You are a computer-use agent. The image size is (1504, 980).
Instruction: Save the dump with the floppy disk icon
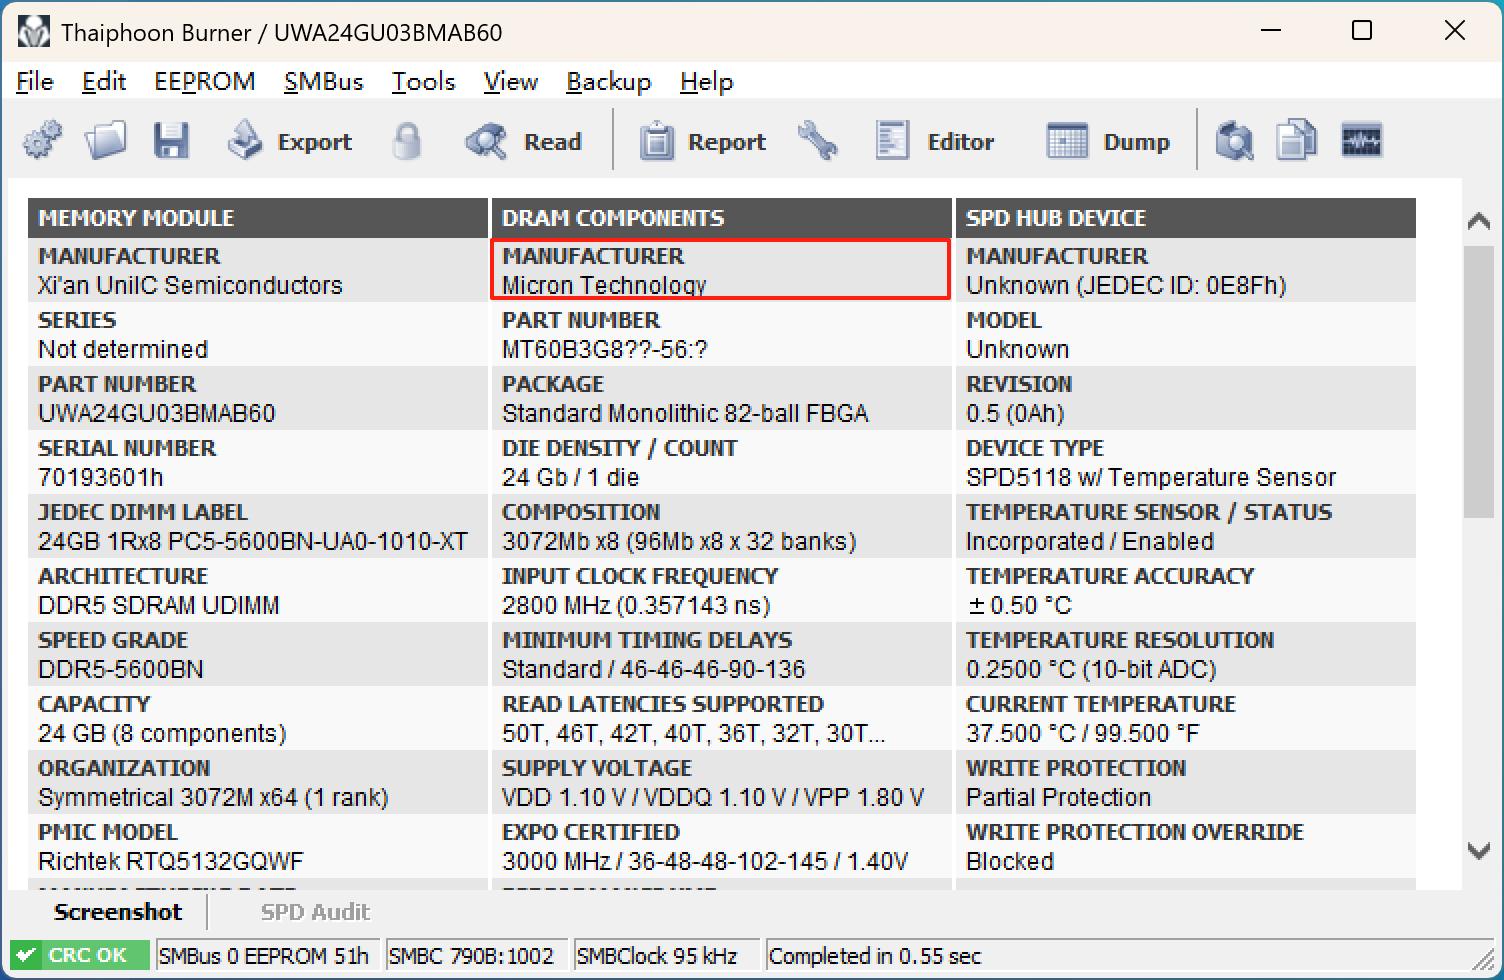click(171, 141)
